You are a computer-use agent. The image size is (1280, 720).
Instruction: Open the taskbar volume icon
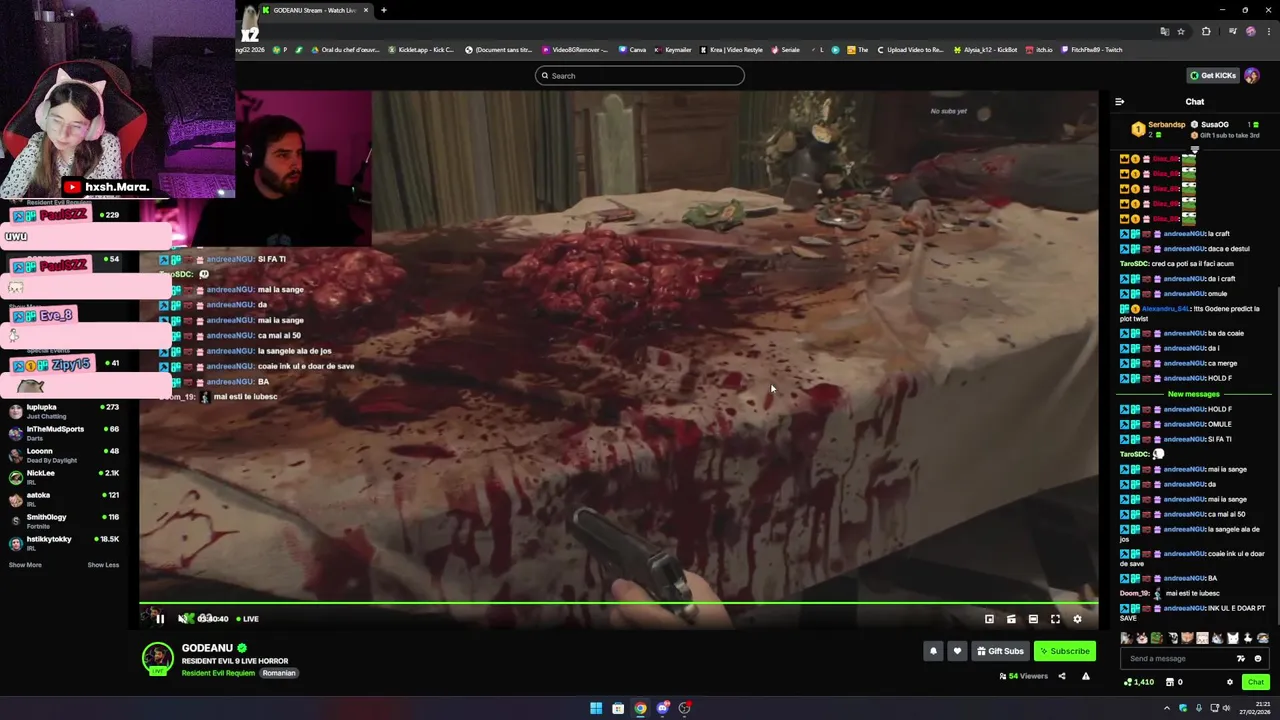[1226, 708]
